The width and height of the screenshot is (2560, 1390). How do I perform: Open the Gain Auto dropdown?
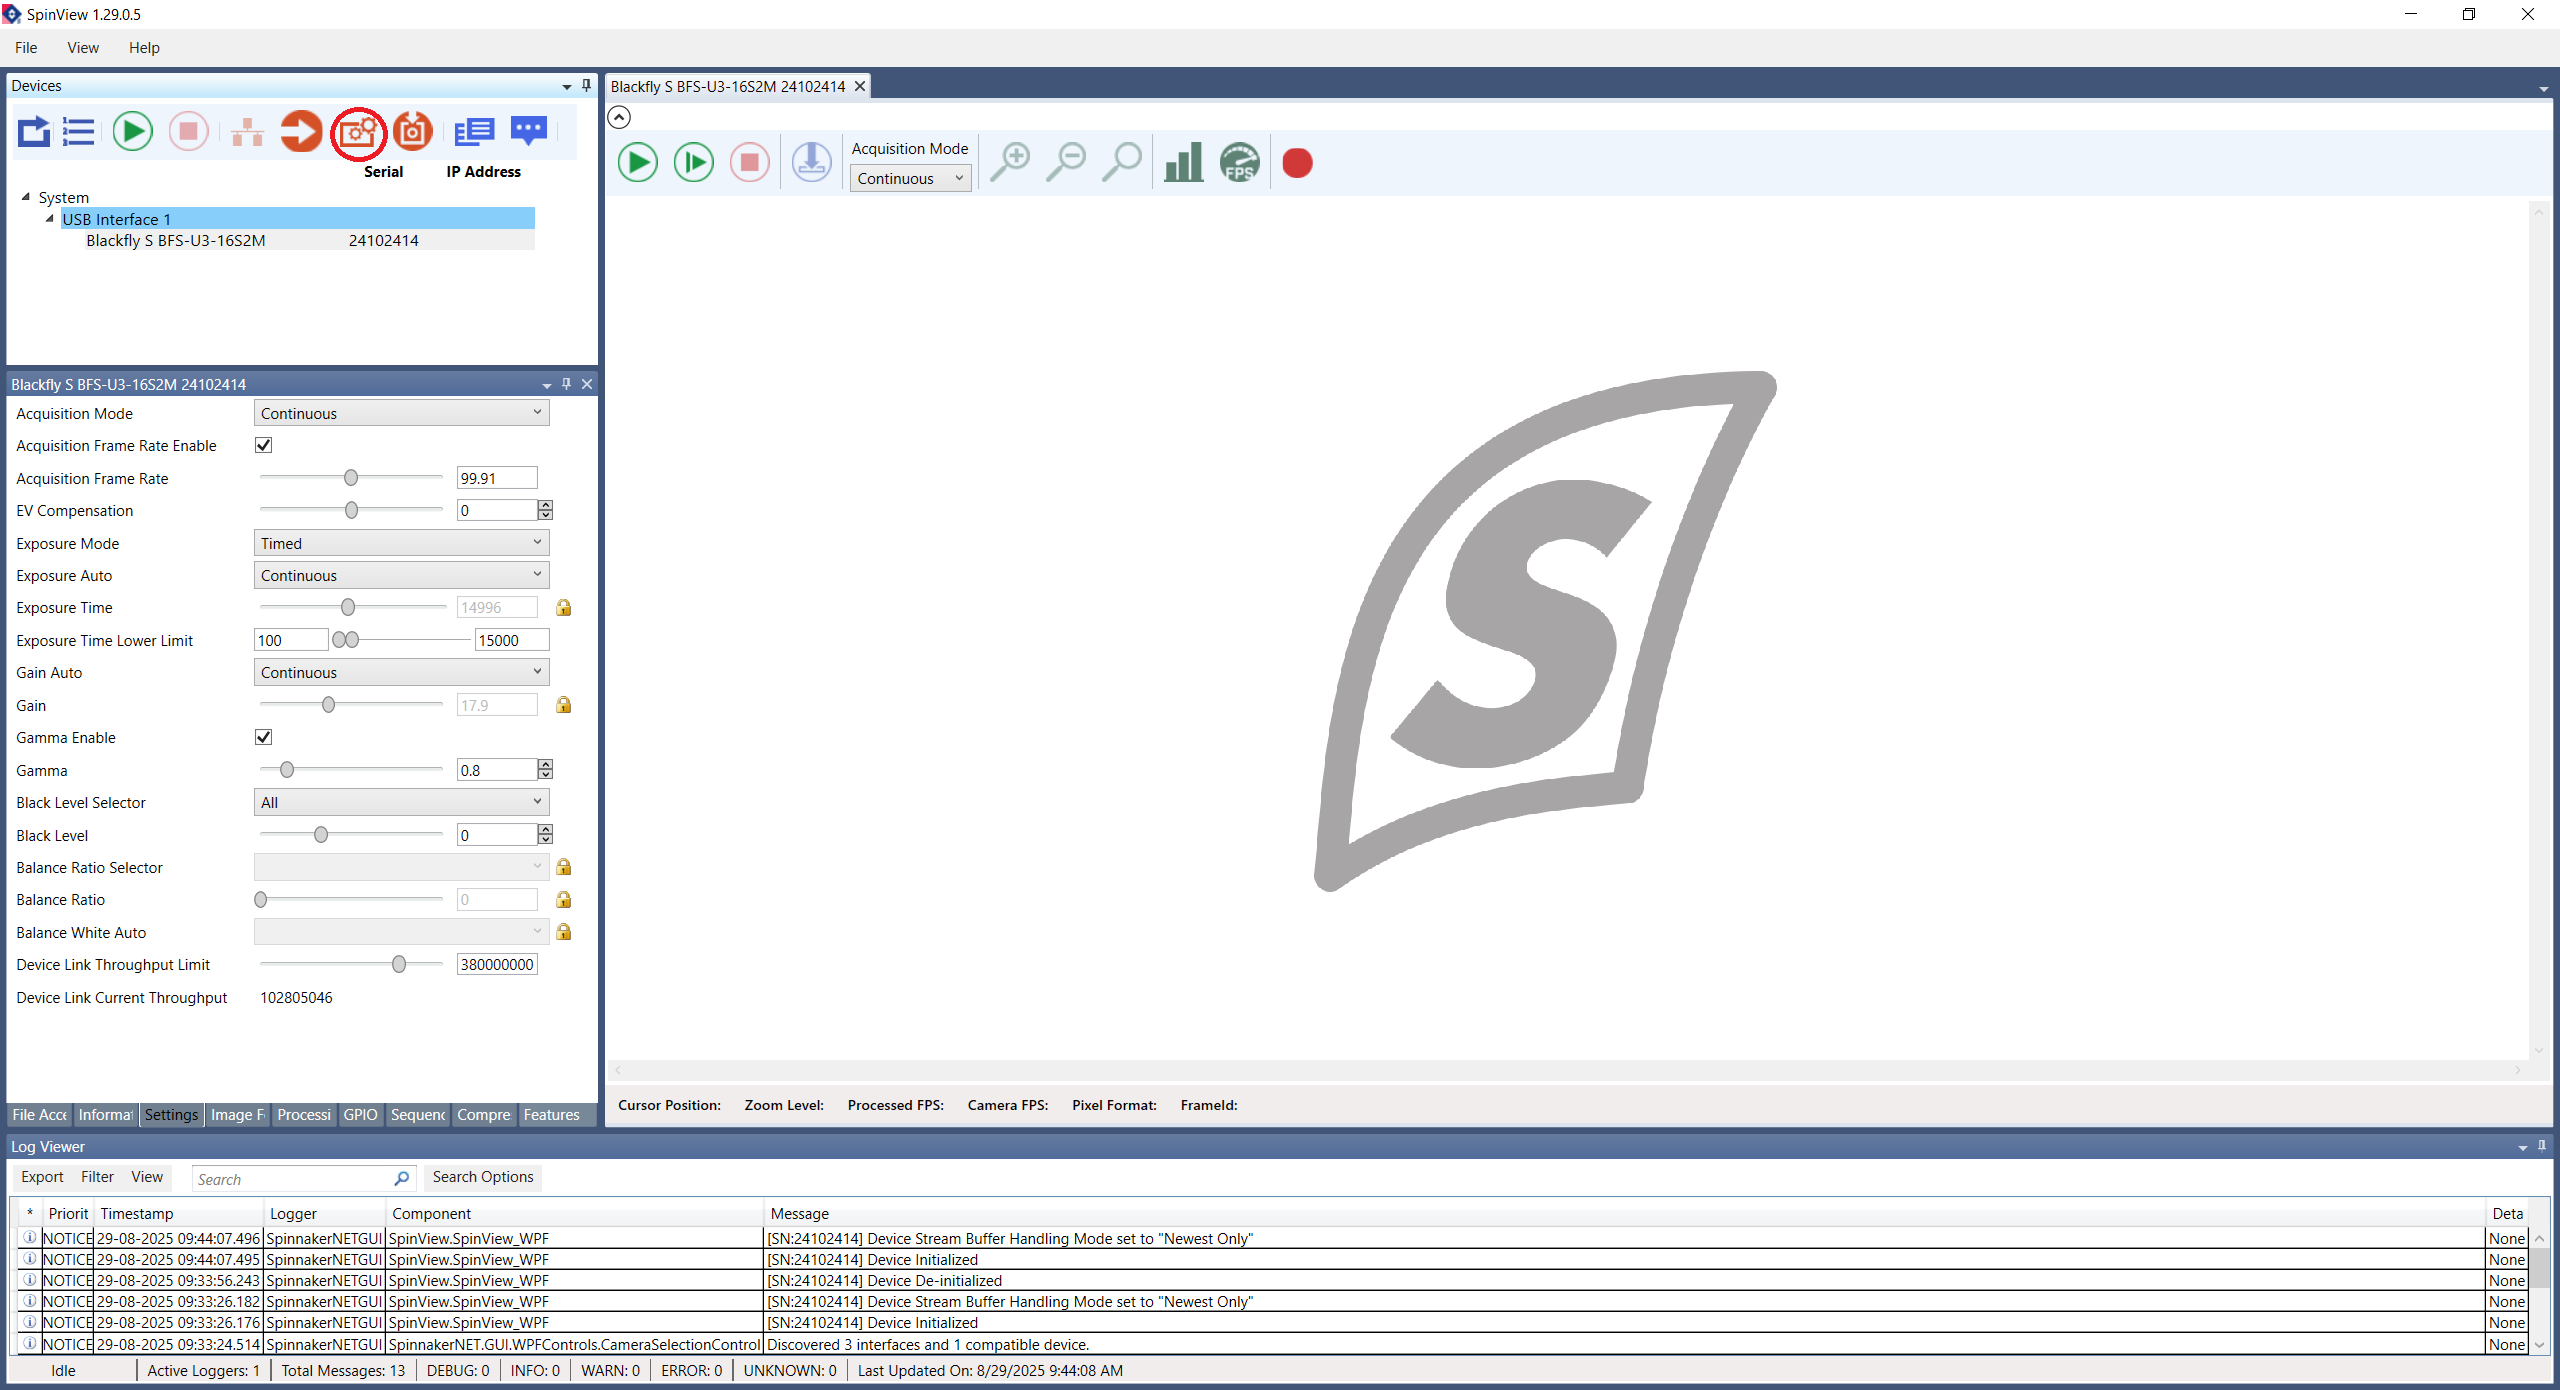tap(401, 672)
